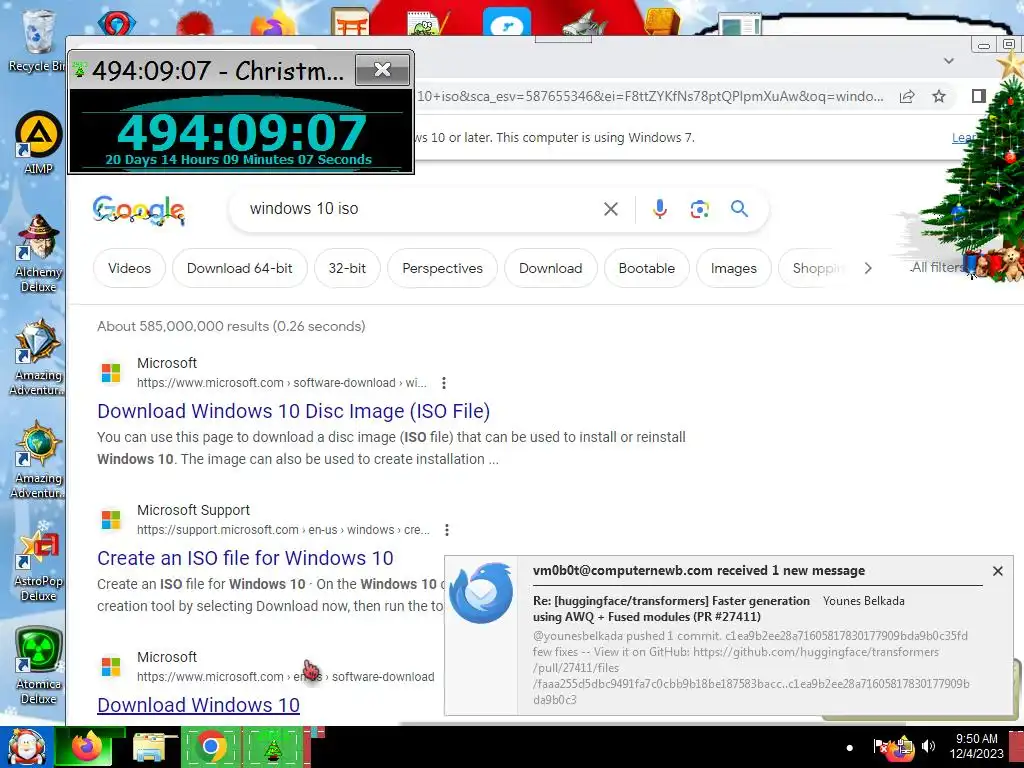
Task: Select the Images filter chip
Action: click(x=733, y=268)
